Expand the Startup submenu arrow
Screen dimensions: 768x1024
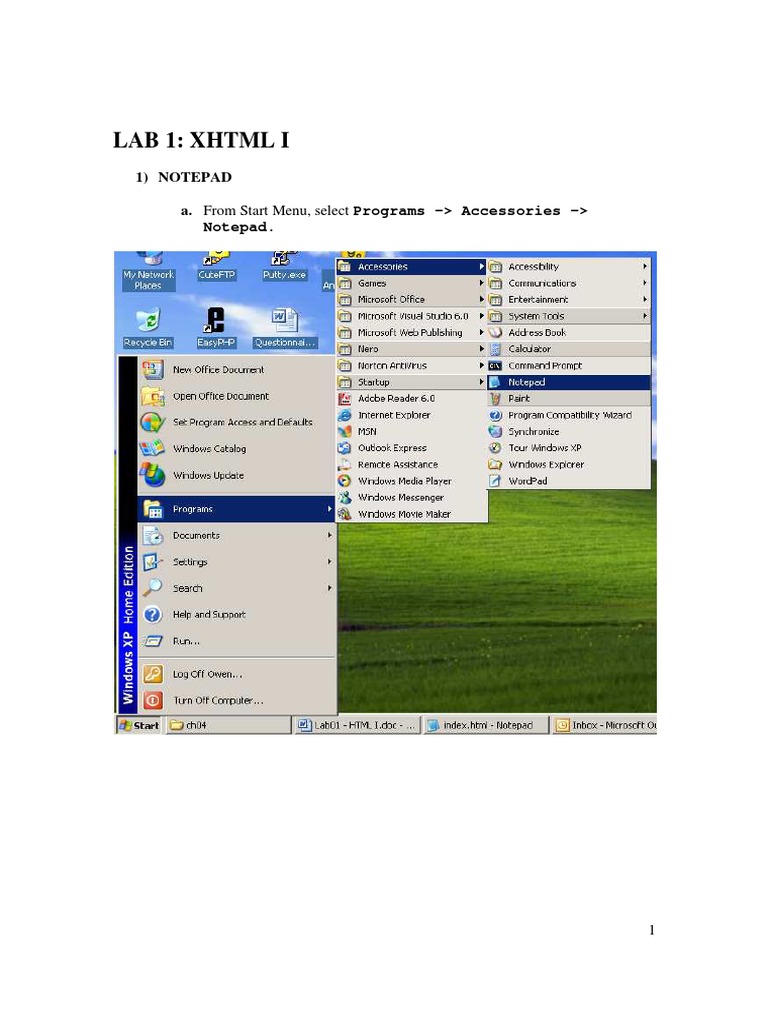pos(482,382)
